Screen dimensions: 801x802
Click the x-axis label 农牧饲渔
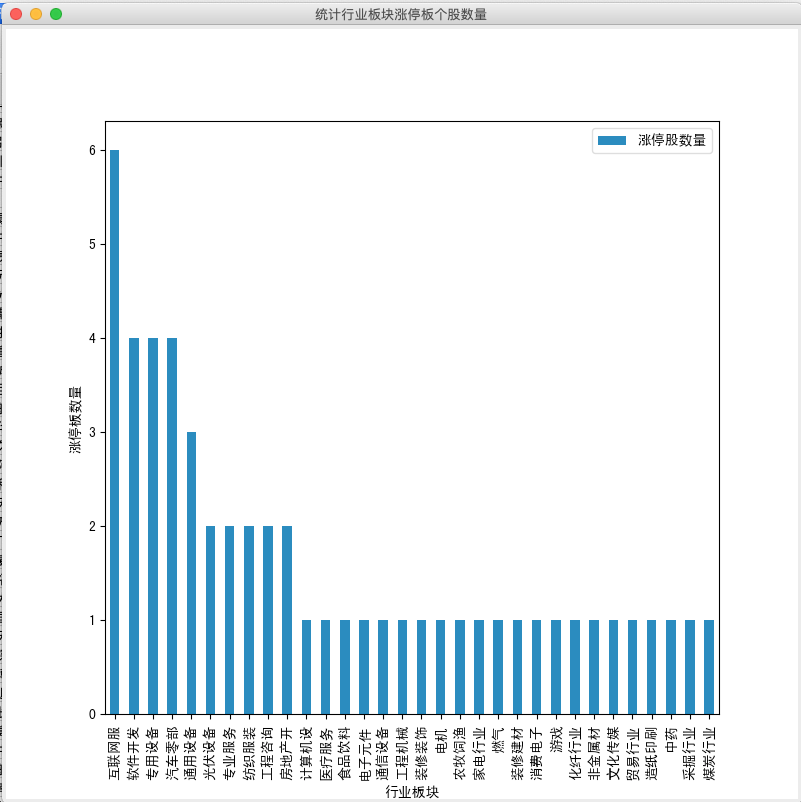coord(460,753)
